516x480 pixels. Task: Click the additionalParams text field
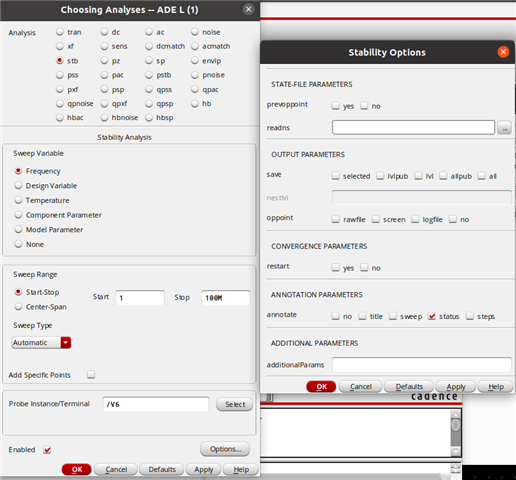tap(422, 365)
